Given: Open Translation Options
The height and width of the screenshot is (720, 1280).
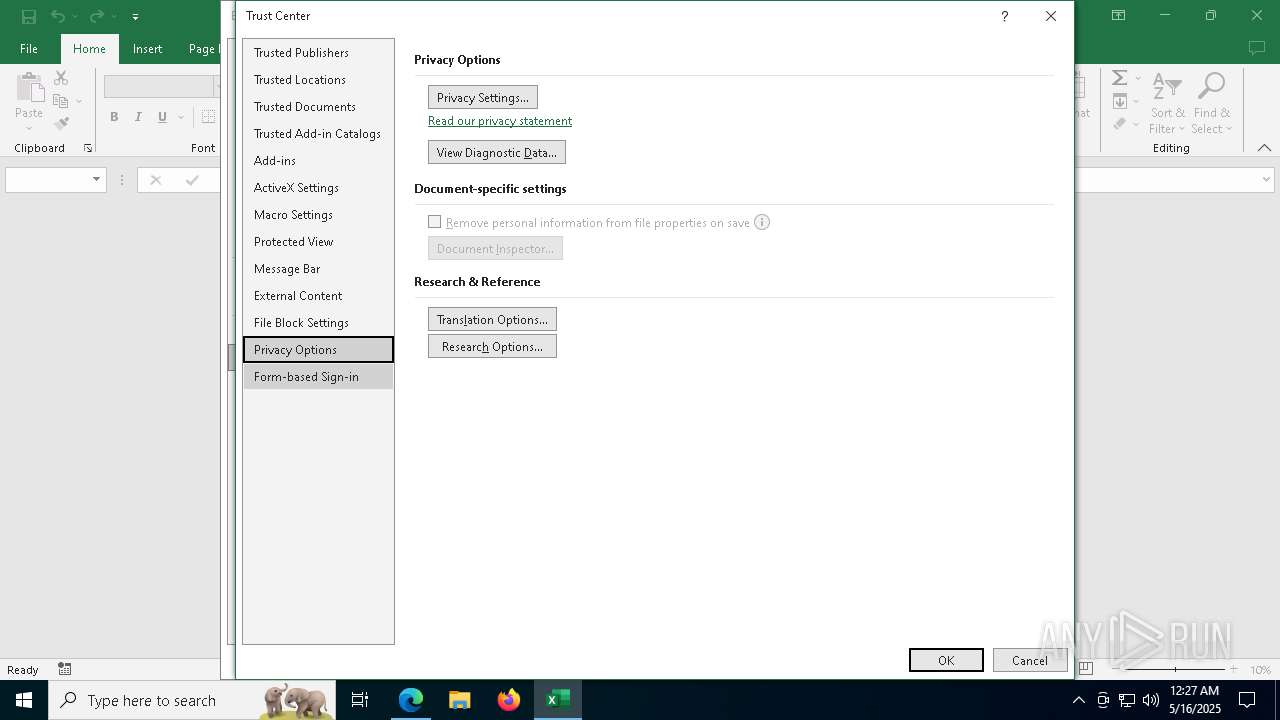Looking at the screenshot, I should coord(492,319).
